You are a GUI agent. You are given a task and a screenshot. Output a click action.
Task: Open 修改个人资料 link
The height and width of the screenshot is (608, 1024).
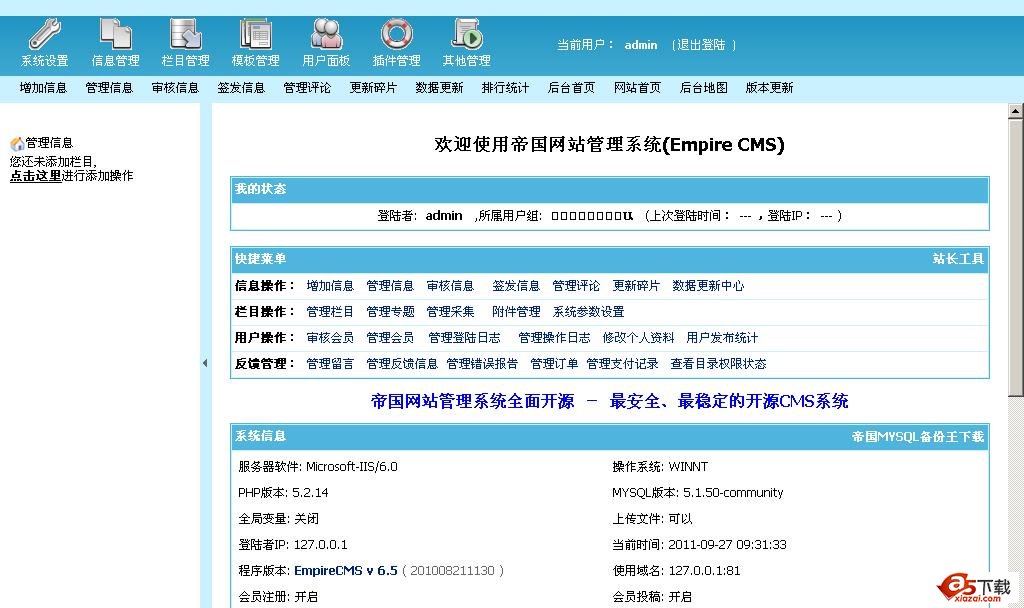pyautogui.click(x=638, y=338)
